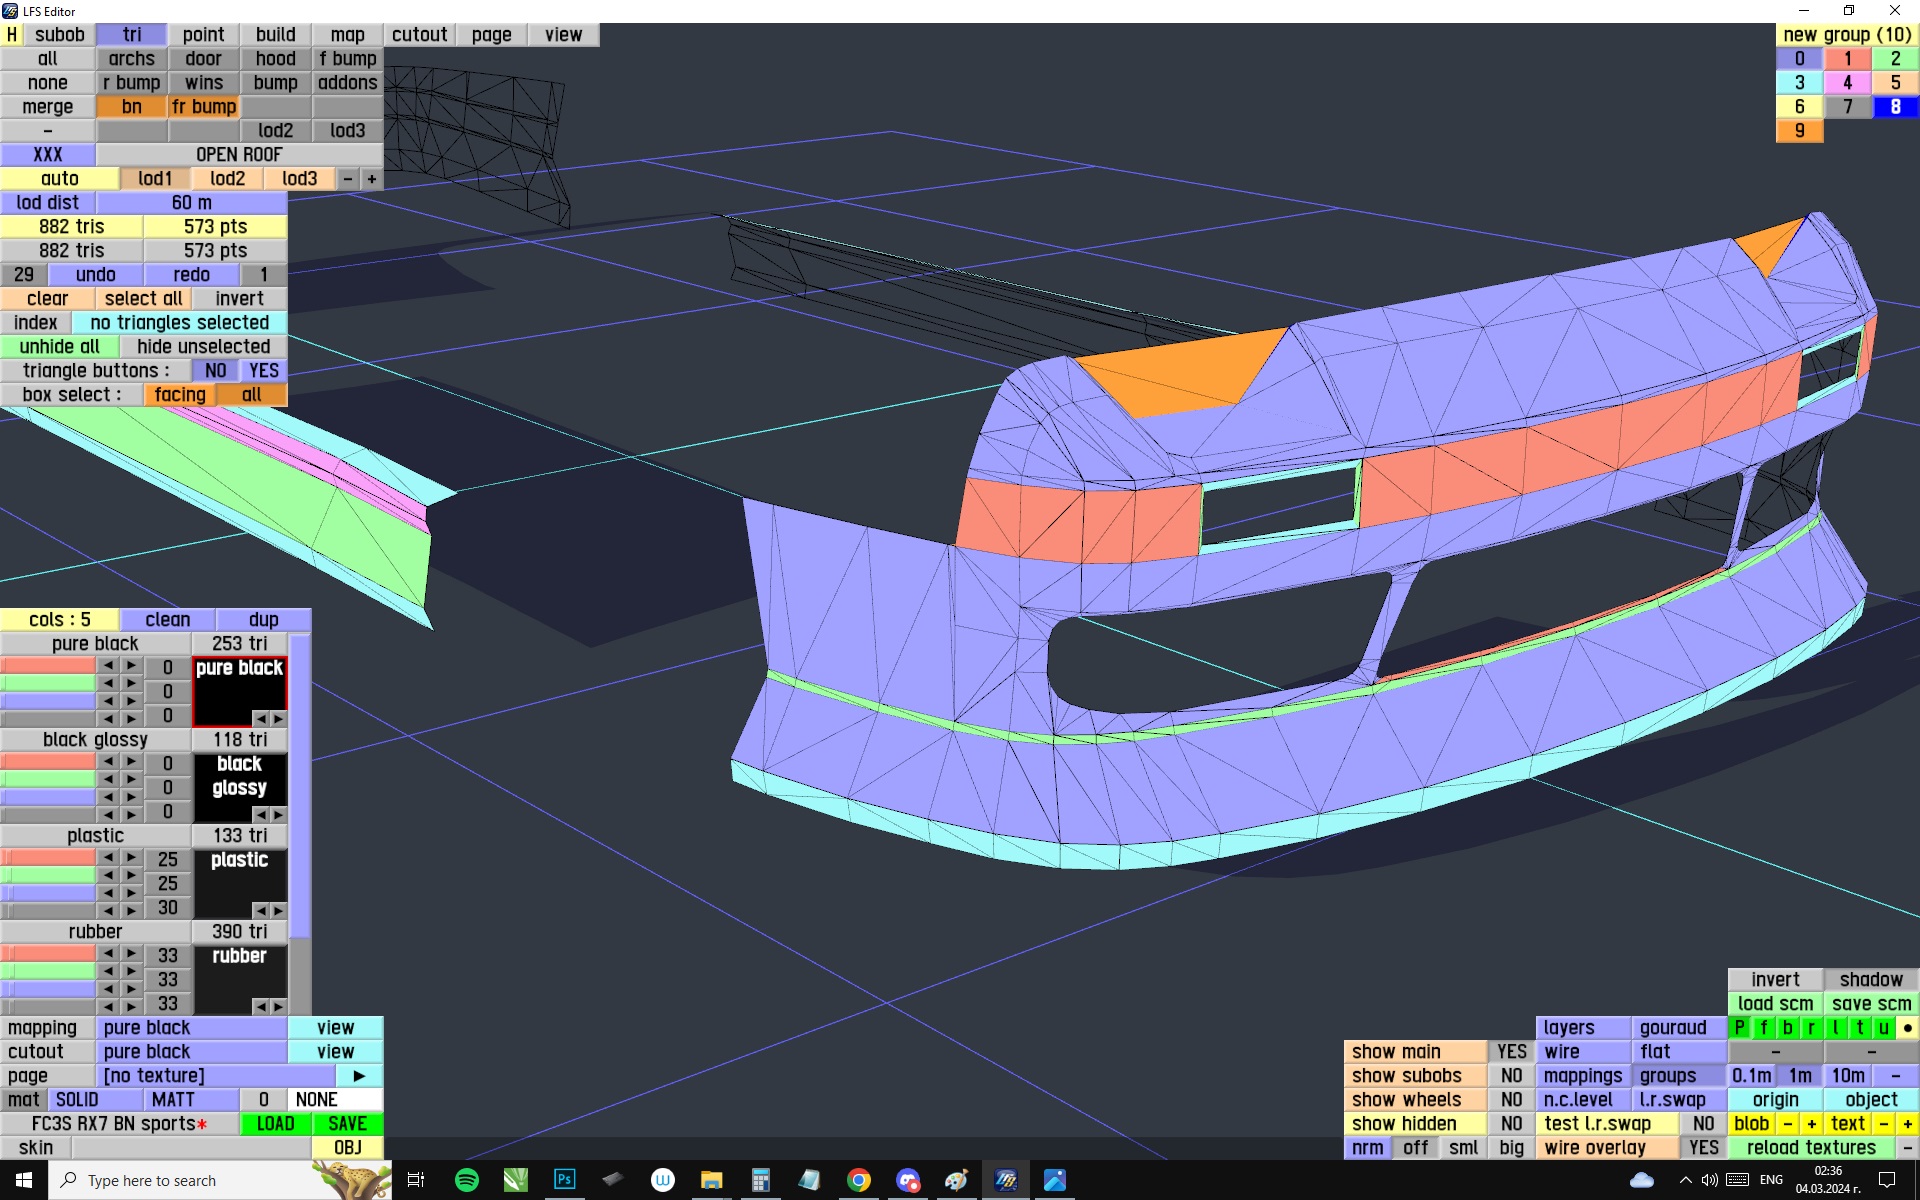This screenshot has width=1920, height=1200.
Task: Toggle show wheels NO button
Action: click(1511, 1100)
